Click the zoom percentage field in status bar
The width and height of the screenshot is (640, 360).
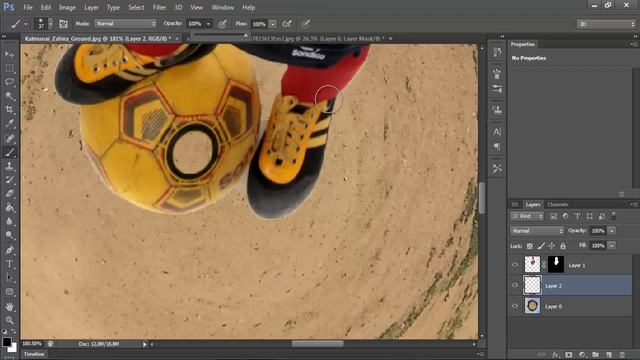32,344
